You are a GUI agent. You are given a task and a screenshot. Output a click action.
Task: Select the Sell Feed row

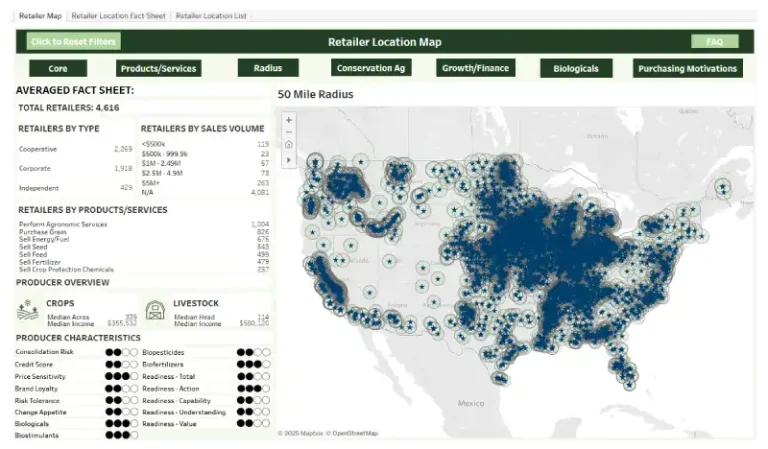144,255
